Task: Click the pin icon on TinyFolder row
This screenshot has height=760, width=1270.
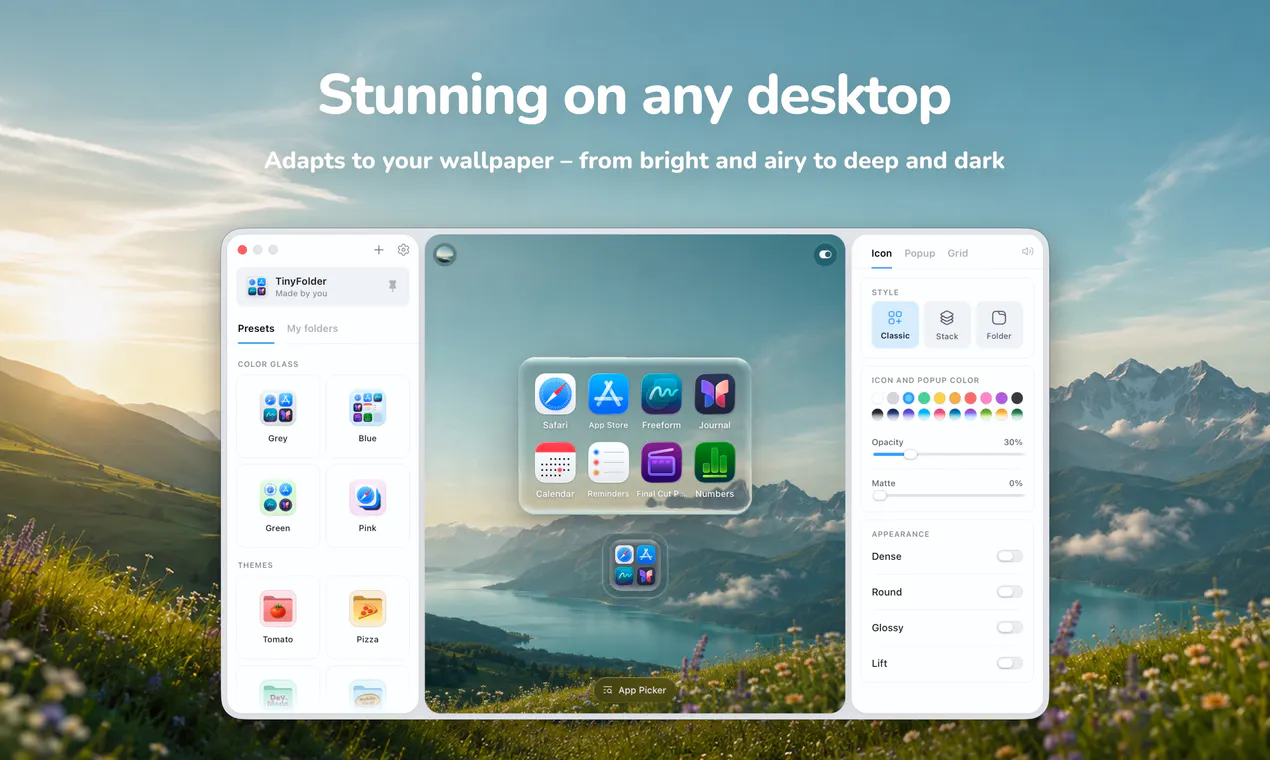Action: [392, 286]
